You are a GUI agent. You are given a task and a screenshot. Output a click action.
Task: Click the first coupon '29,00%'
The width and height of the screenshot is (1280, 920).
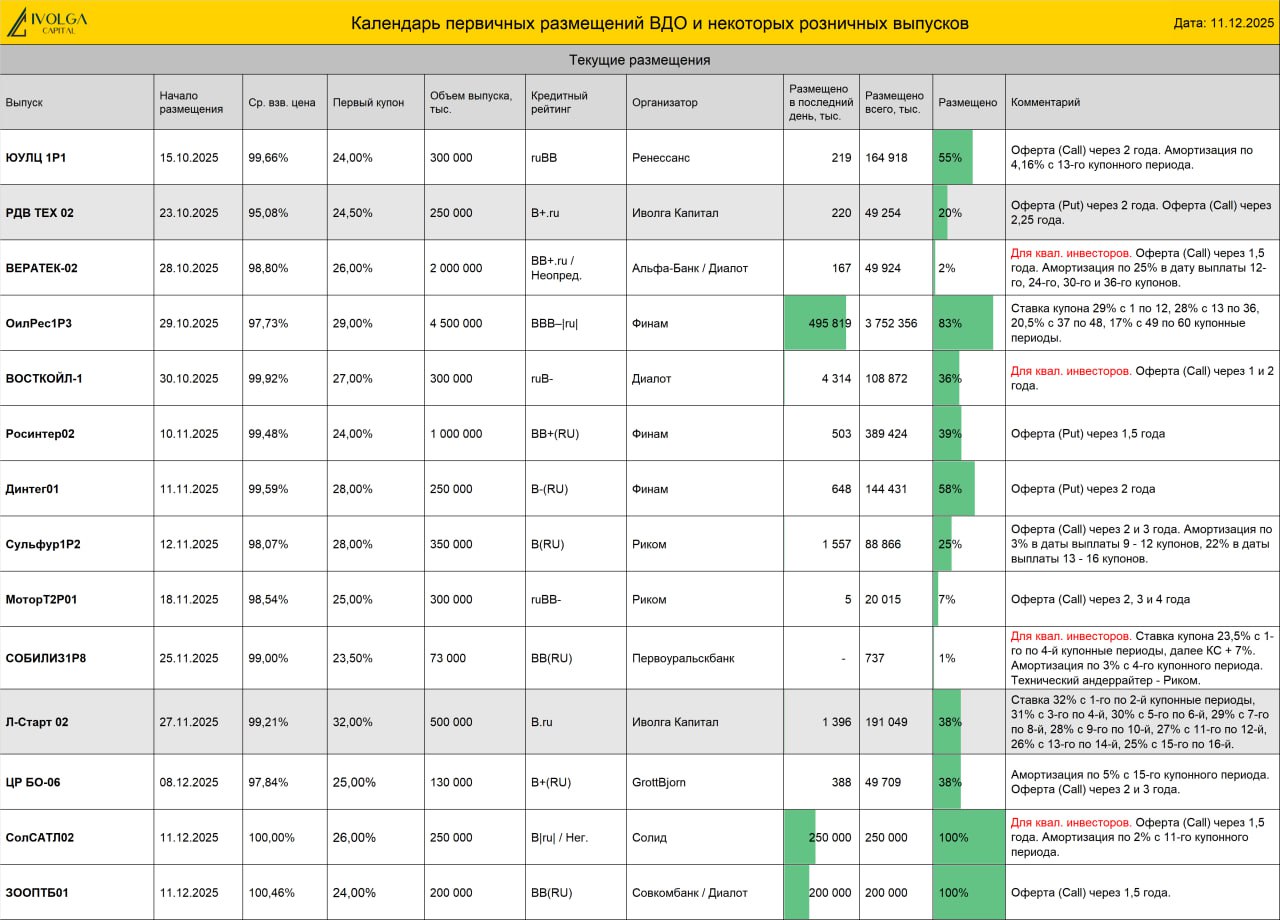coord(353,323)
